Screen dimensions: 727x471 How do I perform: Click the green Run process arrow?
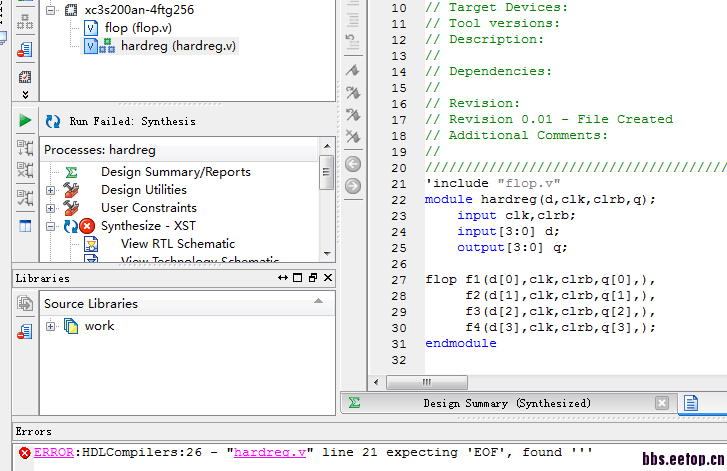coord(25,121)
